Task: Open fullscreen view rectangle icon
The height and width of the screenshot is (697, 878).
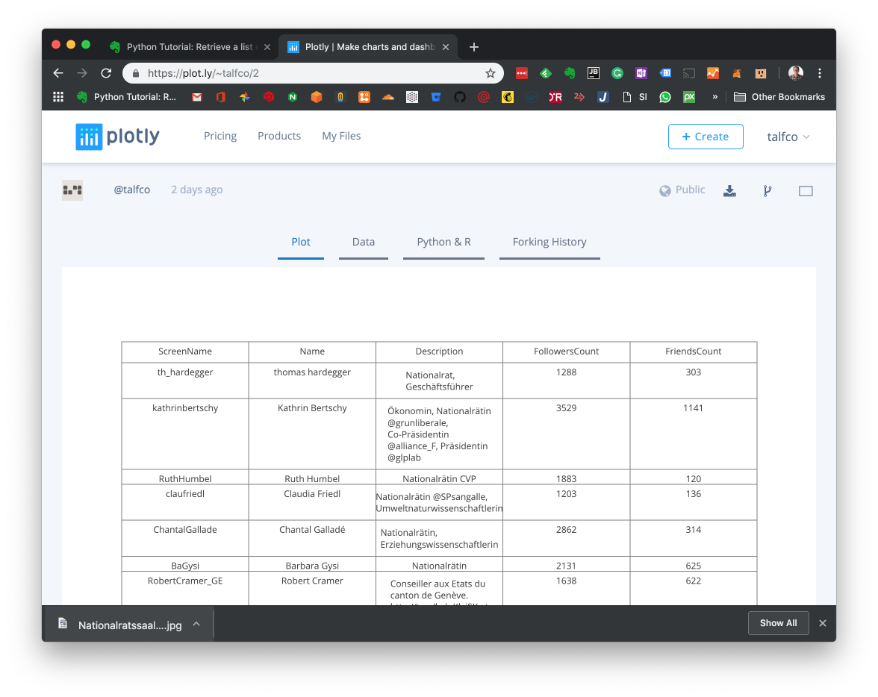Action: 805,191
